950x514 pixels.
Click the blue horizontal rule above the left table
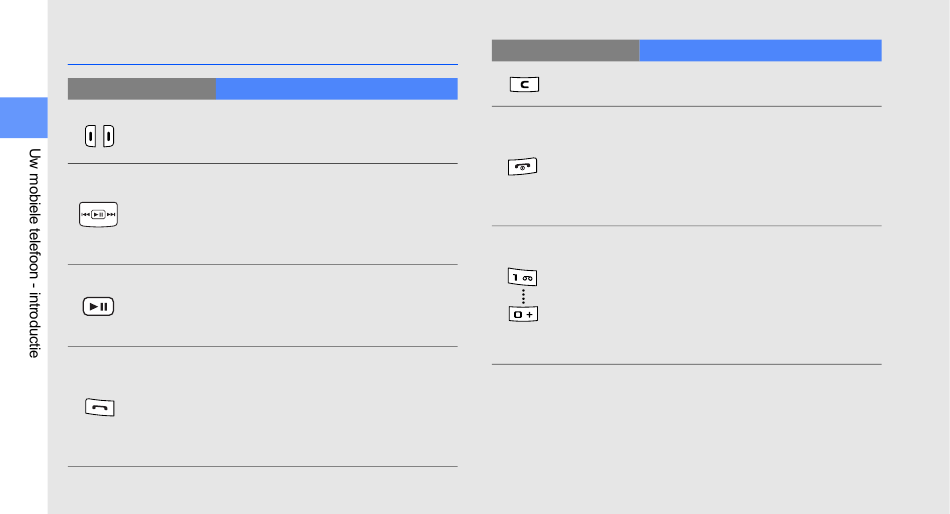pos(263,64)
